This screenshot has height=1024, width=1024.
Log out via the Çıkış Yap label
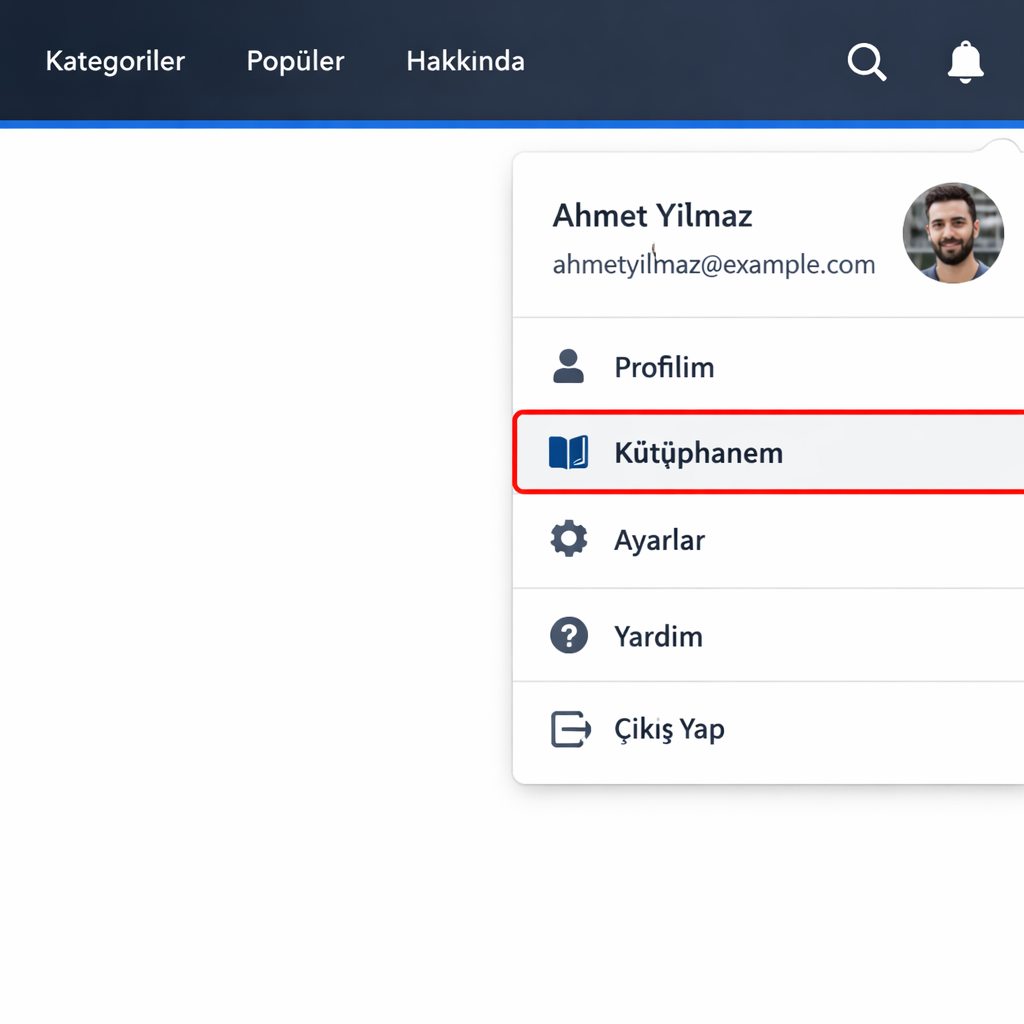pos(669,729)
